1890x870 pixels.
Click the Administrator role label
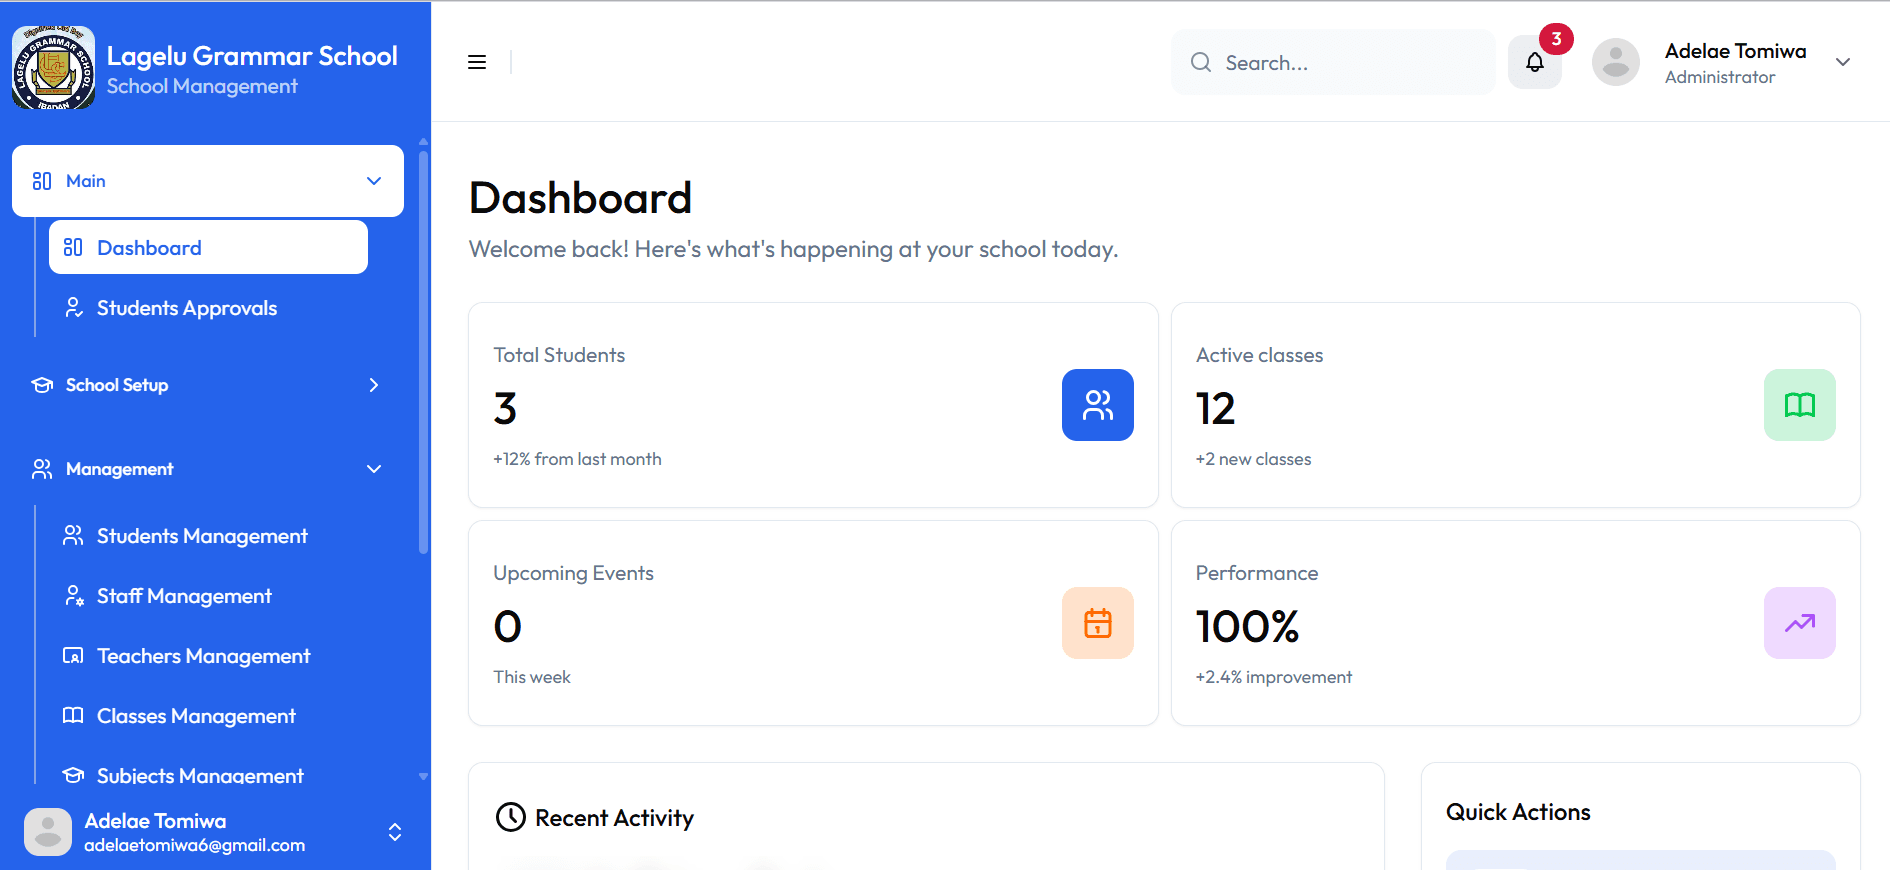click(1720, 77)
